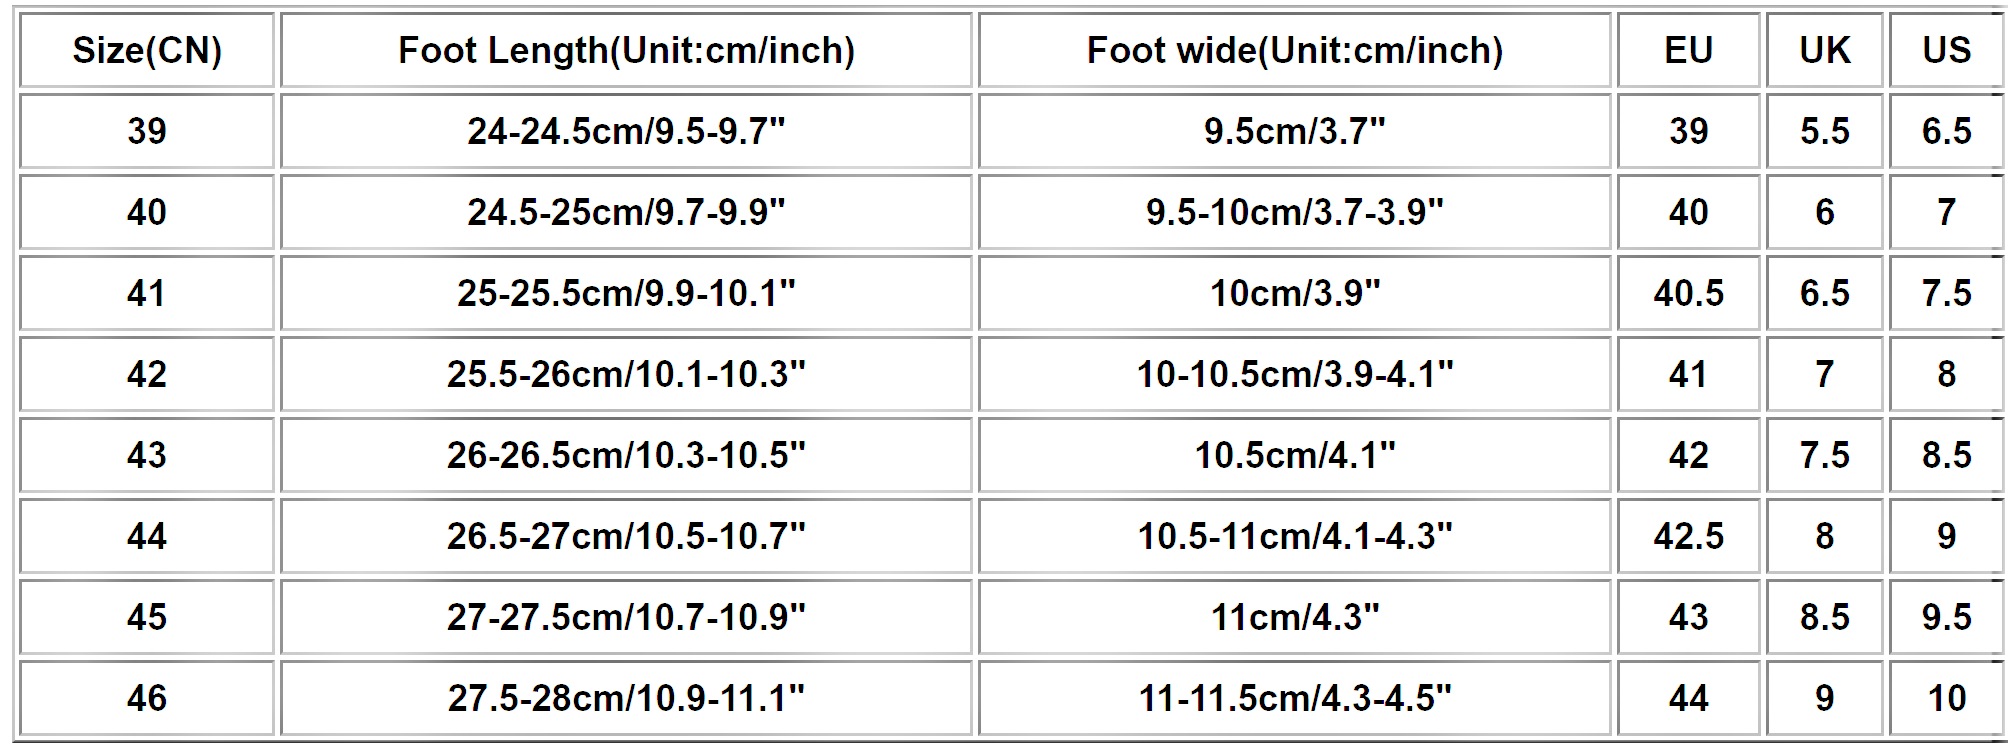This screenshot has height=746, width=2008.
Task: Click the US size 10 cell
Action: [x=1946, y=698]
